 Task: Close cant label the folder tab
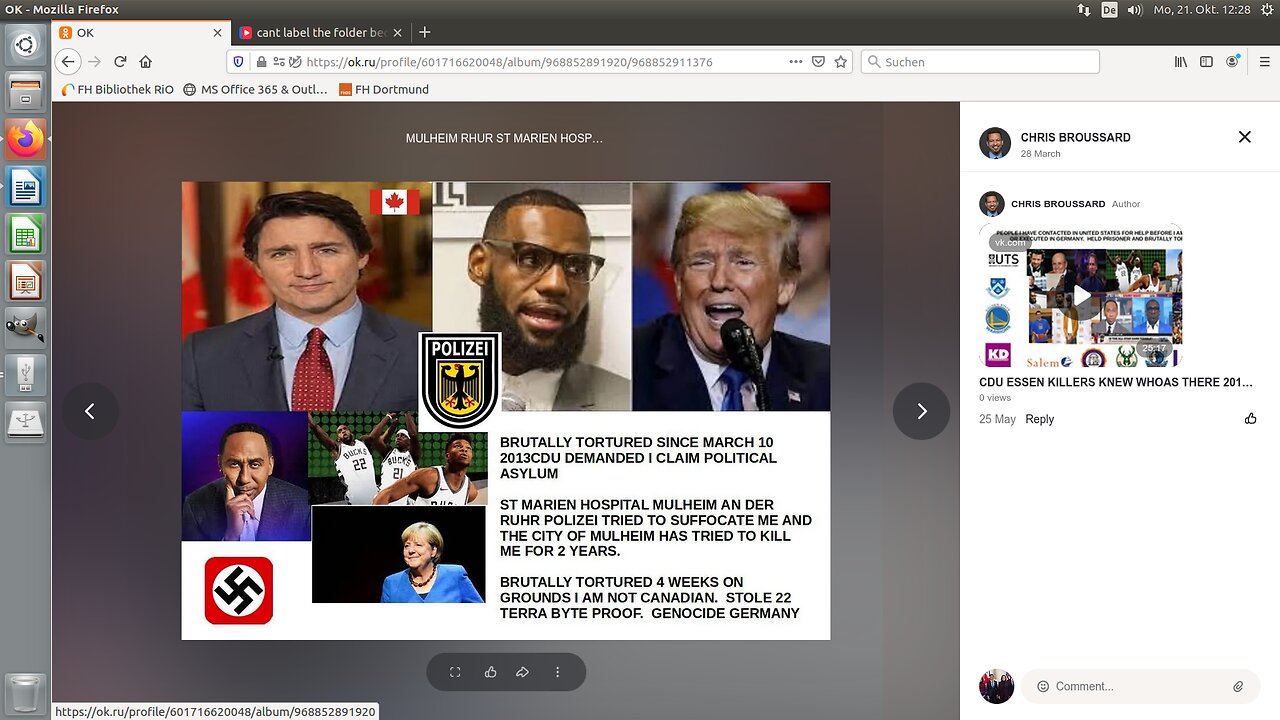coord(397,32)
